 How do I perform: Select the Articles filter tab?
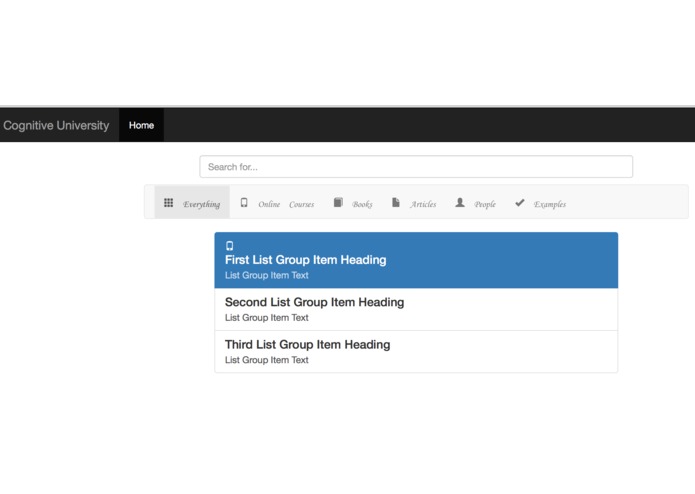tap(414, 202)
